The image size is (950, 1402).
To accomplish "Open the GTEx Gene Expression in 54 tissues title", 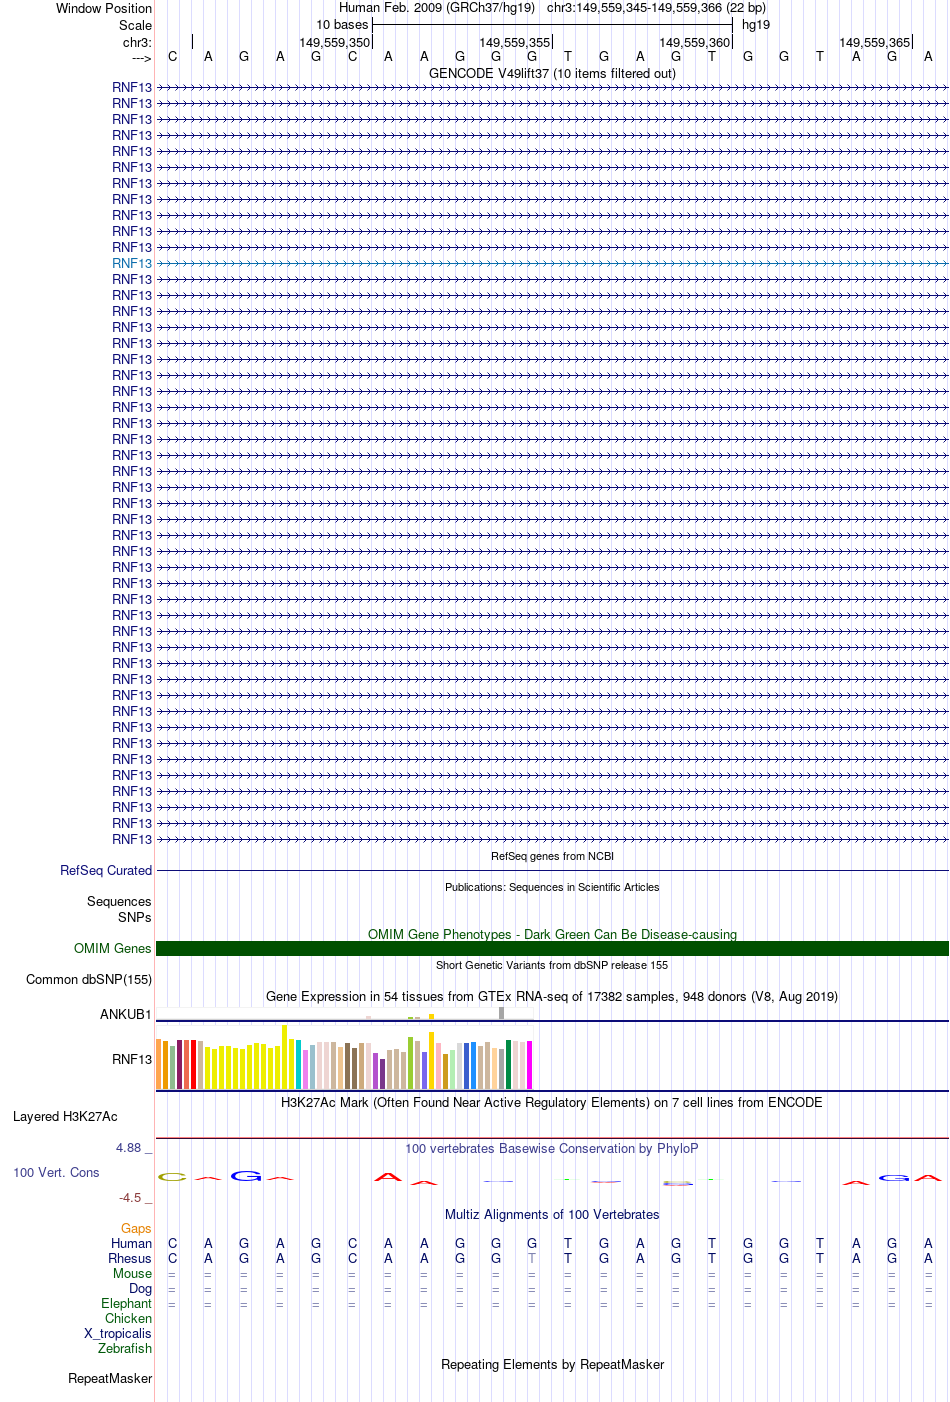I will tap(552, 996).
